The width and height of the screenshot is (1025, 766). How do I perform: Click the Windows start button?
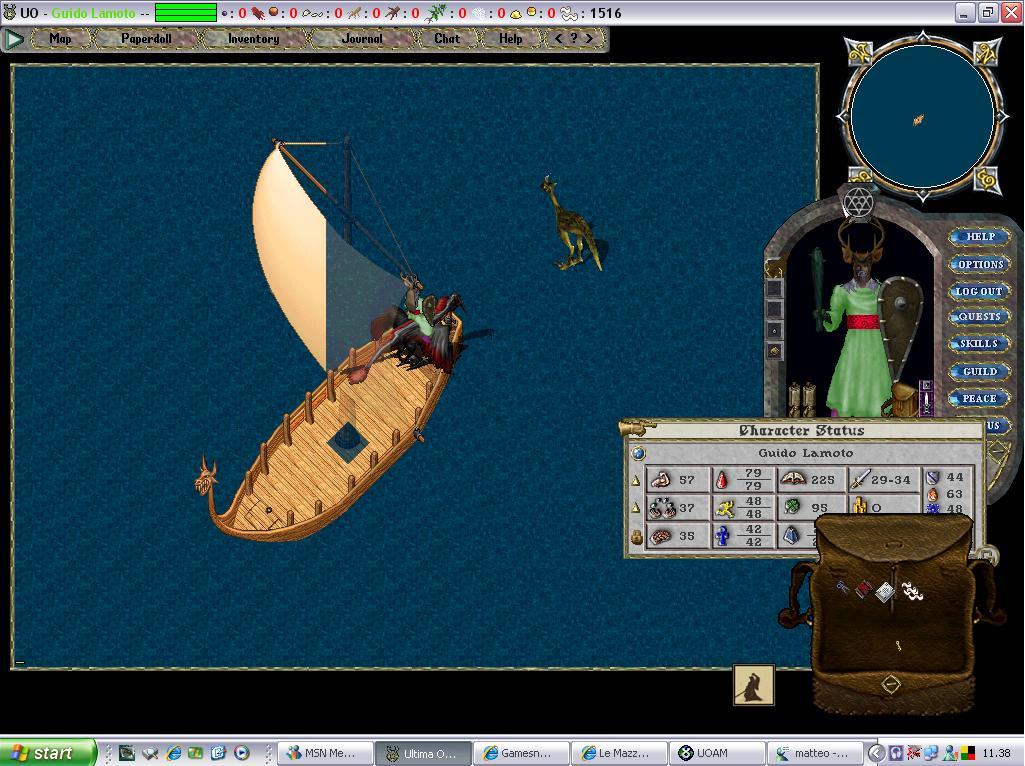click(x=47, y=753)
